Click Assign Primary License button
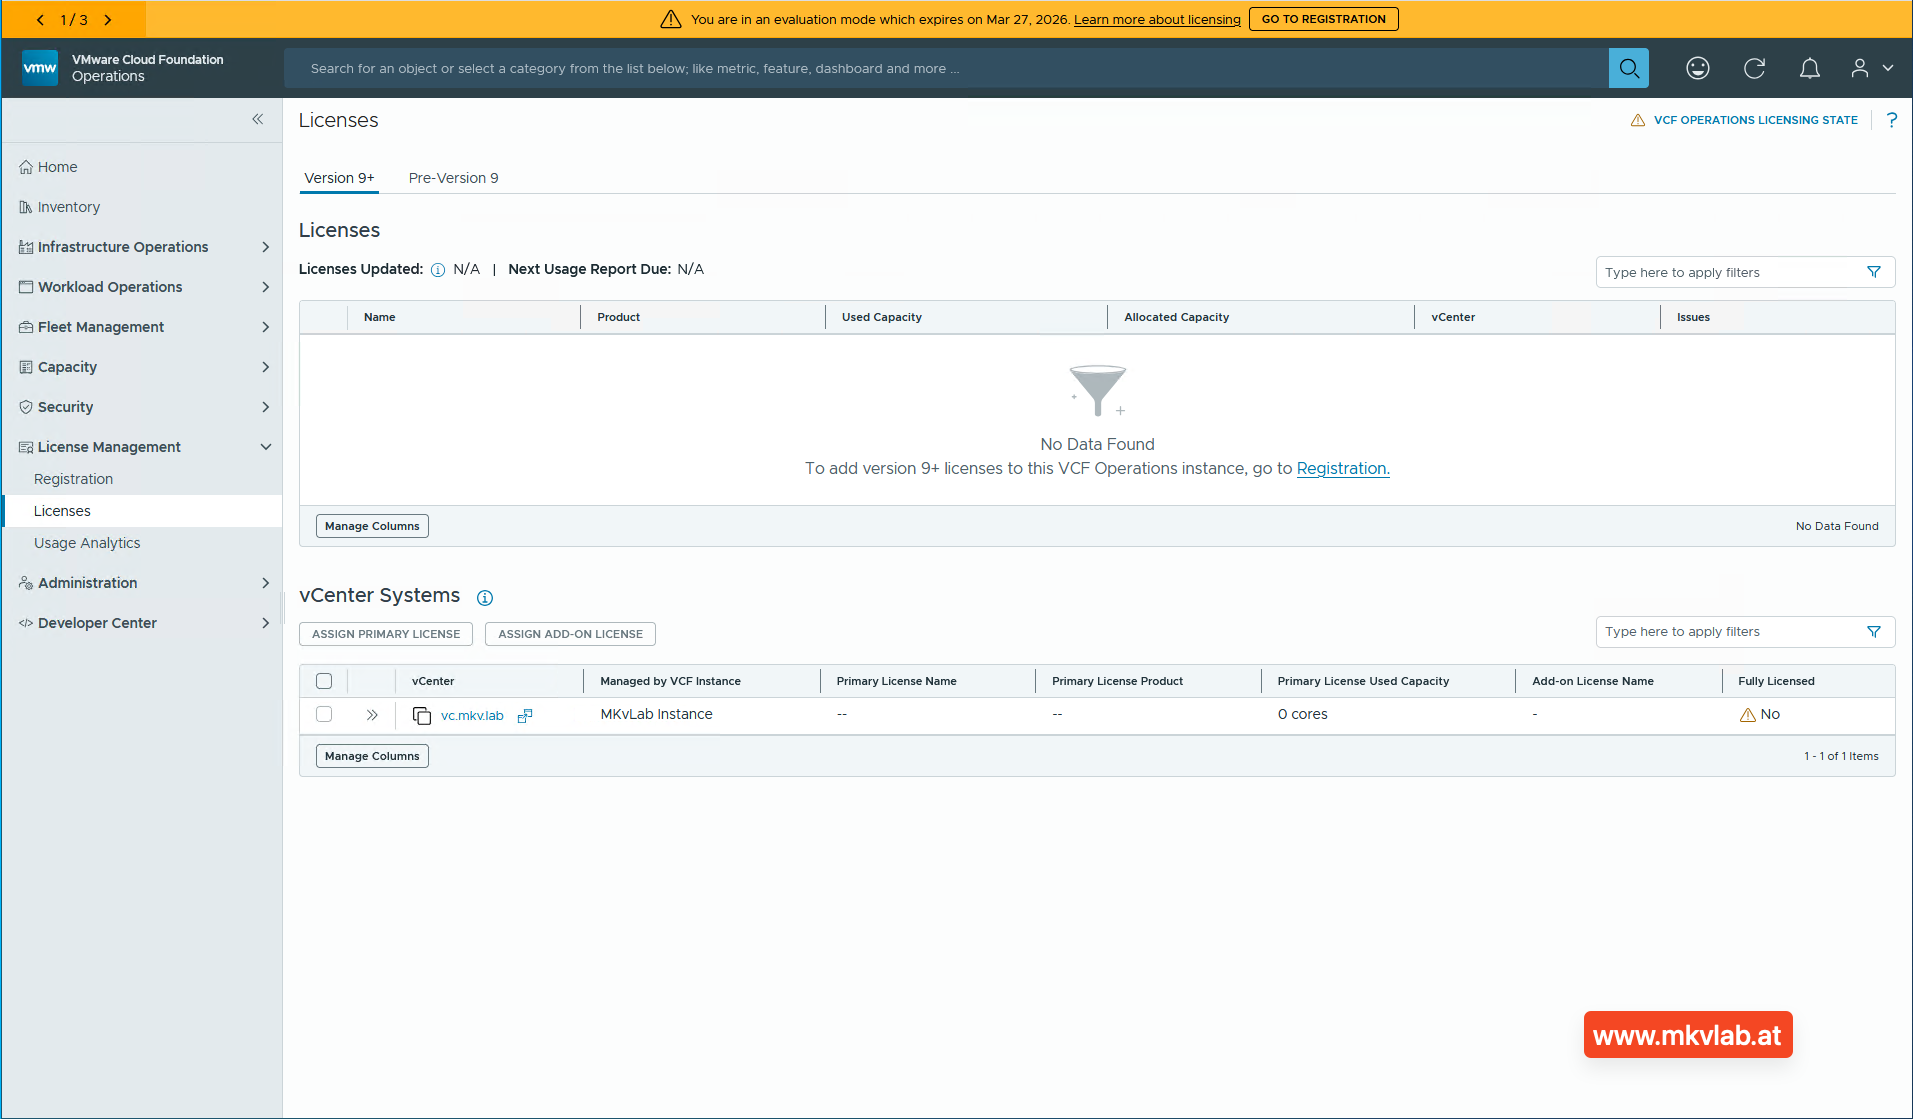The width and height of the screenshot is (1913, 1119). coord(386,634)
